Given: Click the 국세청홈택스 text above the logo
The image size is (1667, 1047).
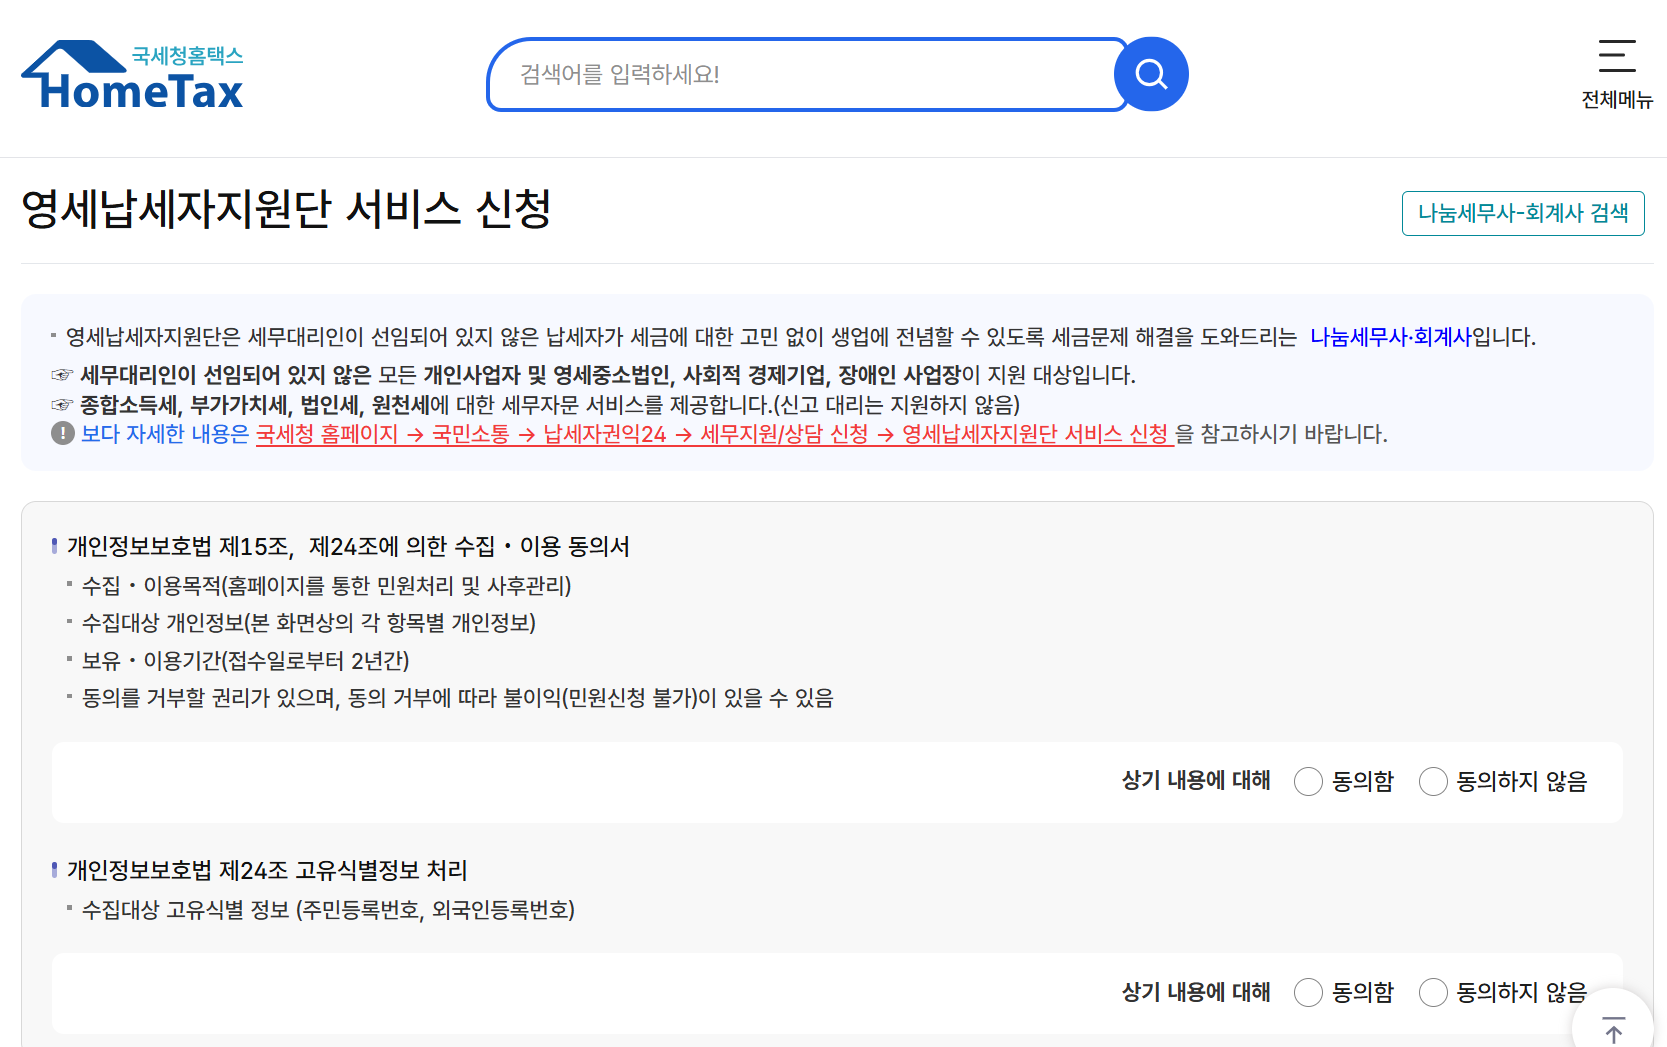Looking at the screenshot, I should click(187, 56).
